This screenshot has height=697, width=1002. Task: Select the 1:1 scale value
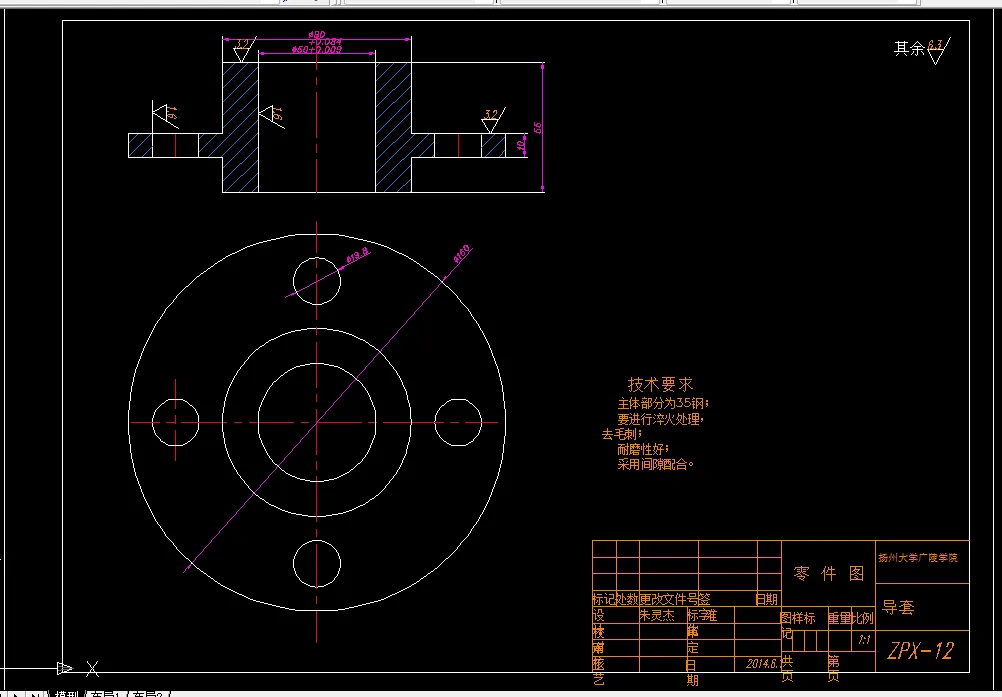tap(864, 640)
